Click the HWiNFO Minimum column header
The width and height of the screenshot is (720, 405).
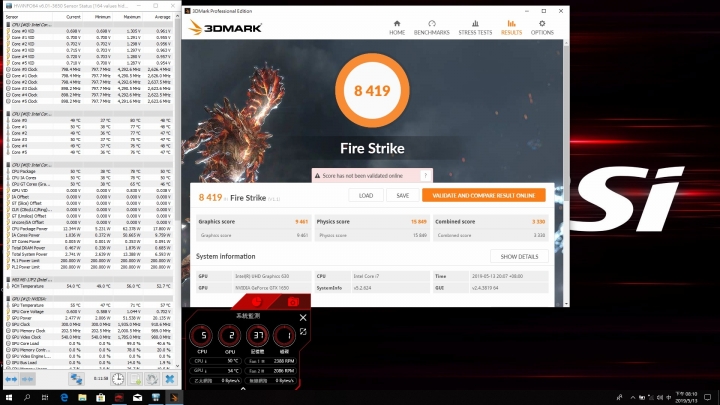[97, 17]
